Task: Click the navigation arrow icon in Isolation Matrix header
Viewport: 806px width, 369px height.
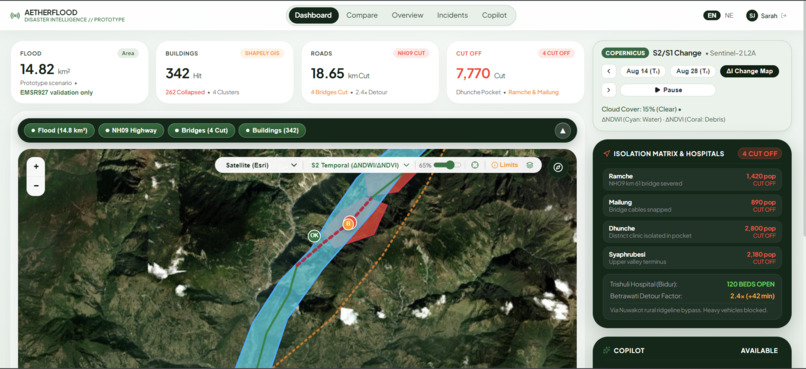Action: coord(607,154)
